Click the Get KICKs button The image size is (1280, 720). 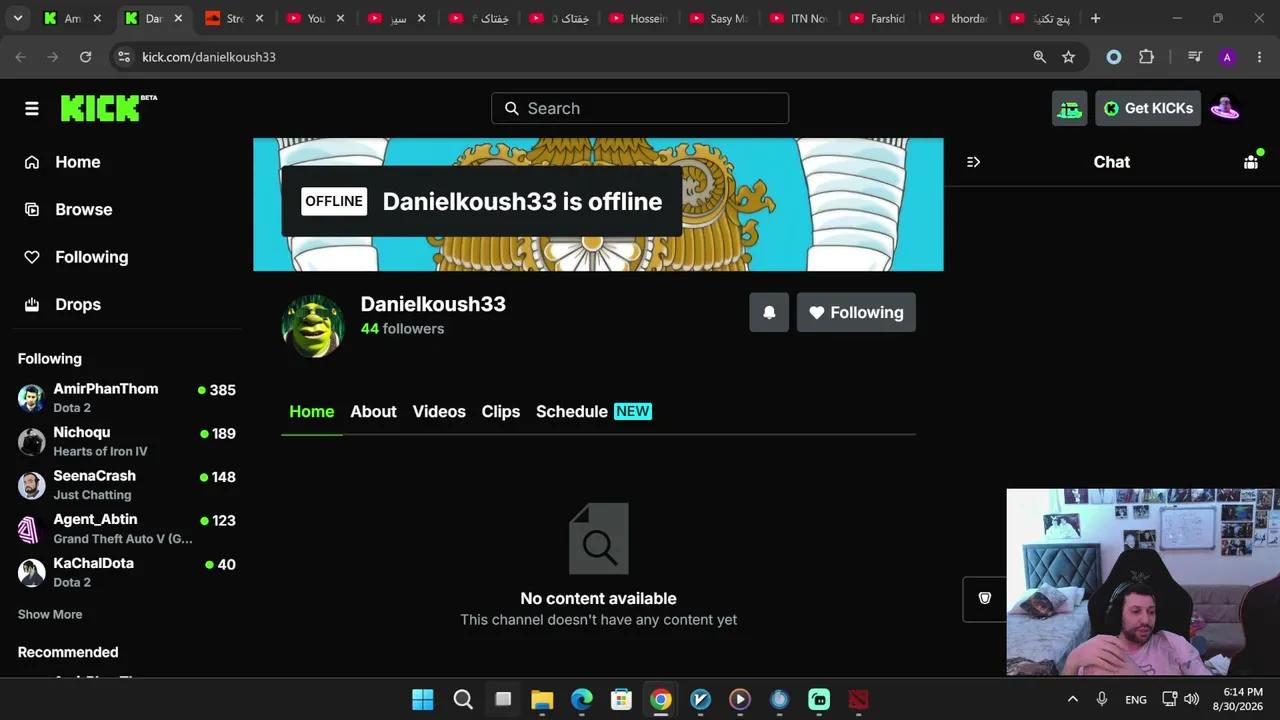tap(1148, 108)
